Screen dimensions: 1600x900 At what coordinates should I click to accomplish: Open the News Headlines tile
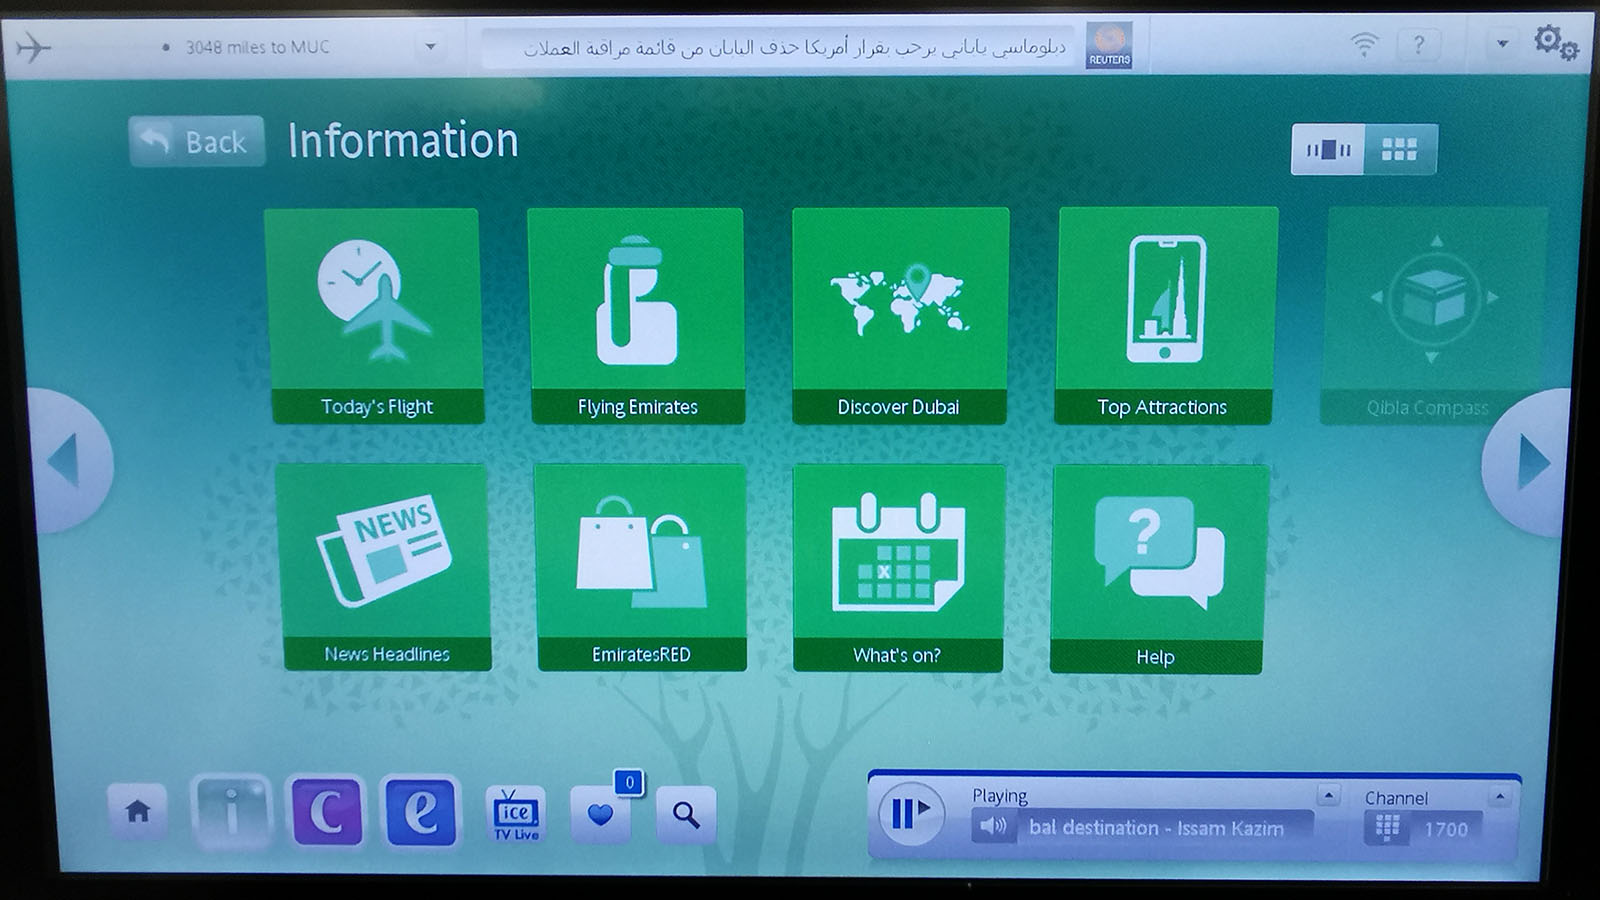tap(385, 567)
